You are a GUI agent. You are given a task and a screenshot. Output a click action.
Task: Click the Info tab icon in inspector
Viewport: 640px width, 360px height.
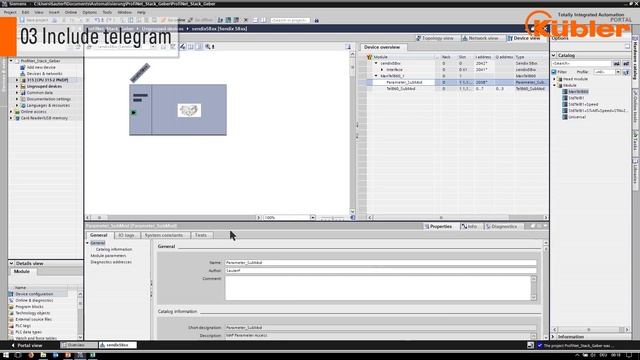pyautogui.click(x=464, y=226)
